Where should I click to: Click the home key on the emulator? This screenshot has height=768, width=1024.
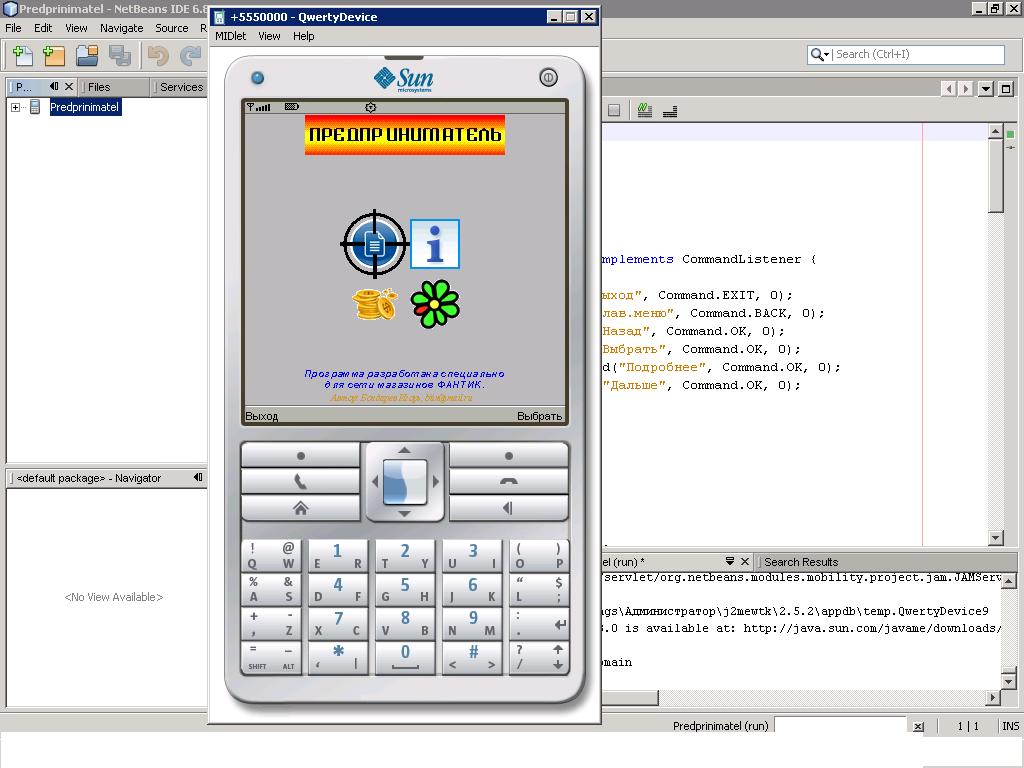300,508
